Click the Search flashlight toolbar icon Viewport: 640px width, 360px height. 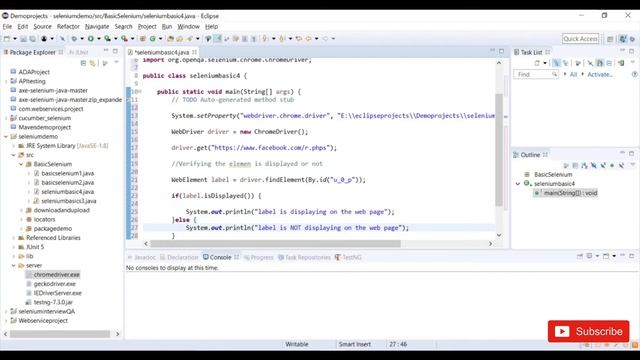[x=189, y=39]
